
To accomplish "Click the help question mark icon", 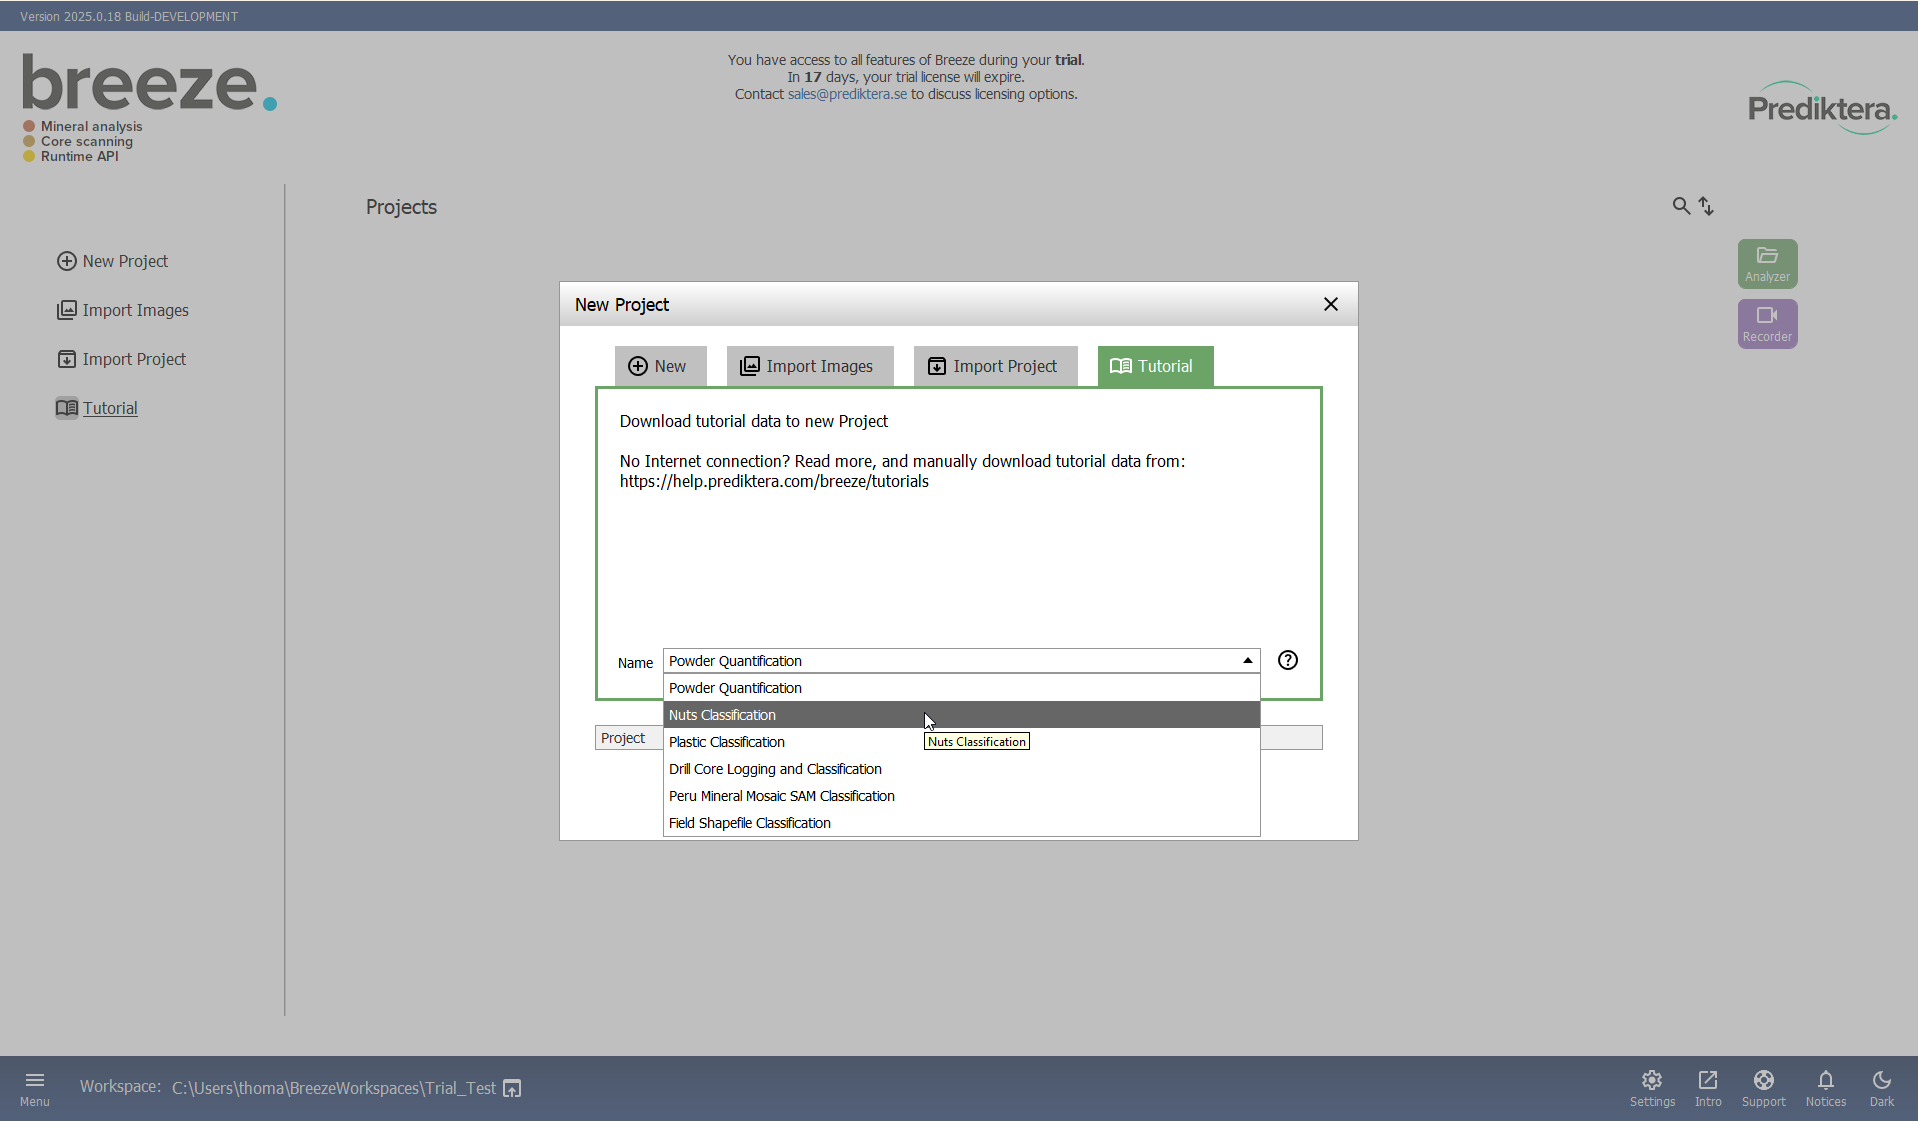I will tap(1288, 660).
